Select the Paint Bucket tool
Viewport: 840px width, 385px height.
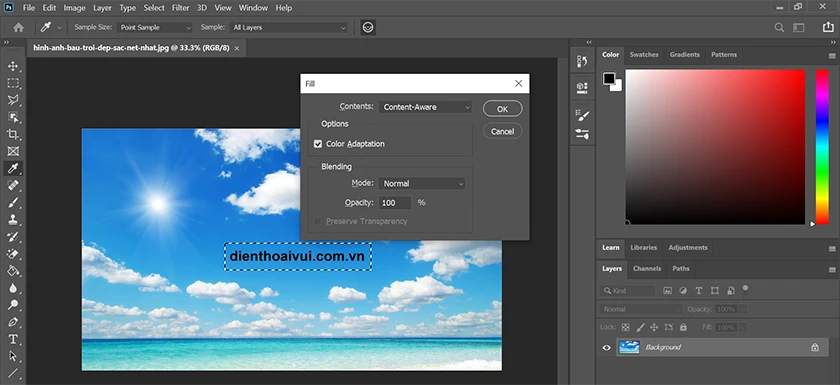click(13, 271)
